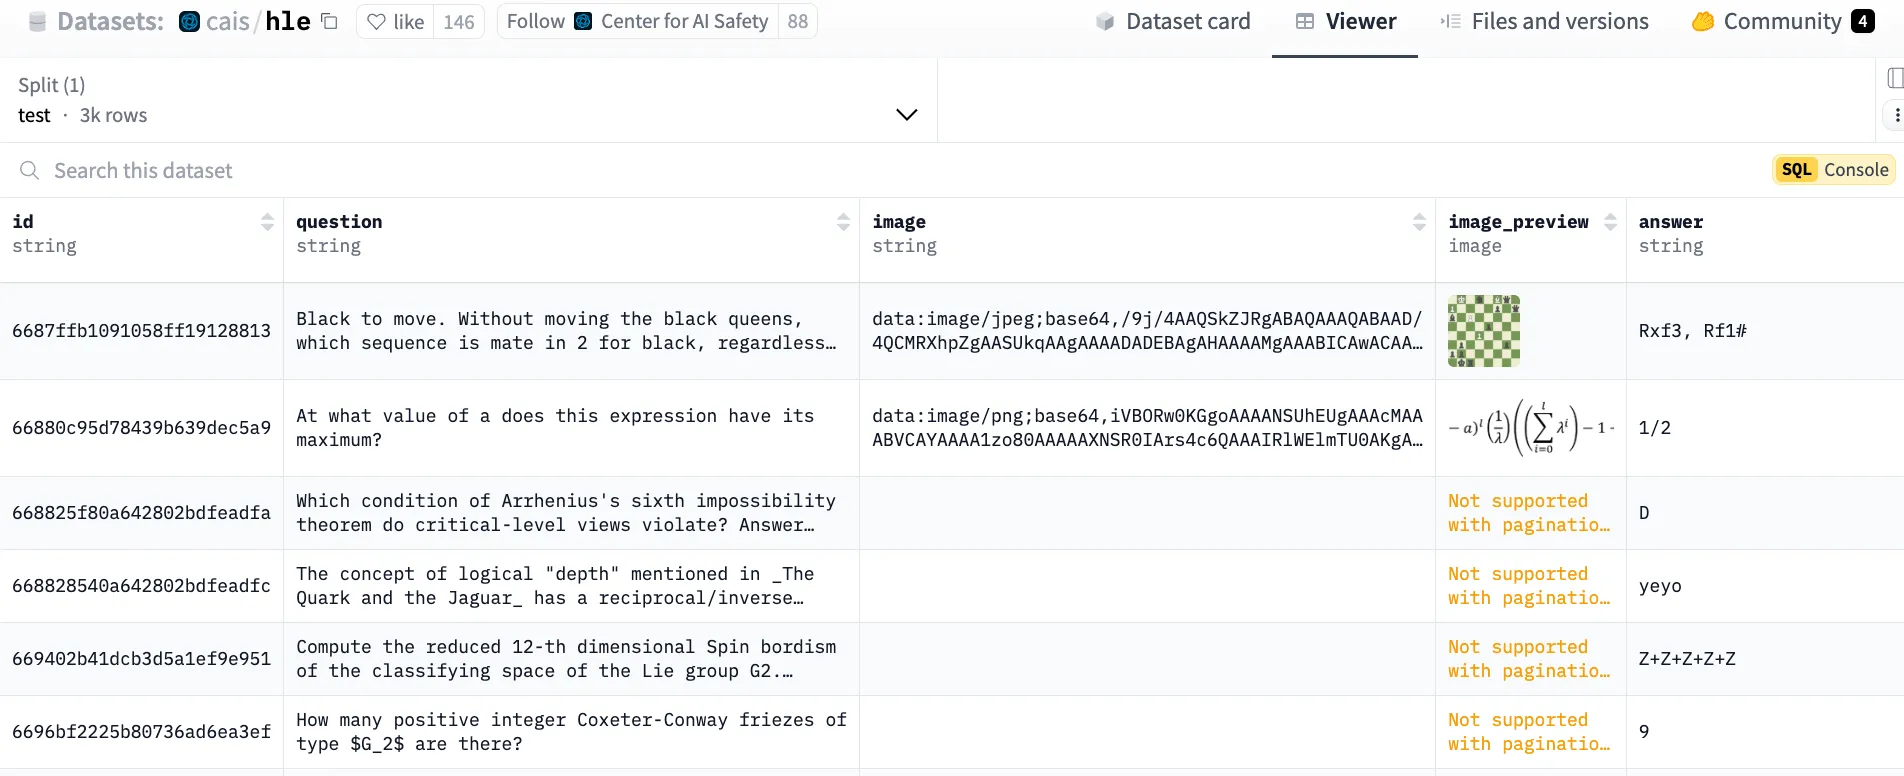The height and width of the screenshot is (776, 1904).
Task: Sort by the id column arrows
Action: (267, 222)
